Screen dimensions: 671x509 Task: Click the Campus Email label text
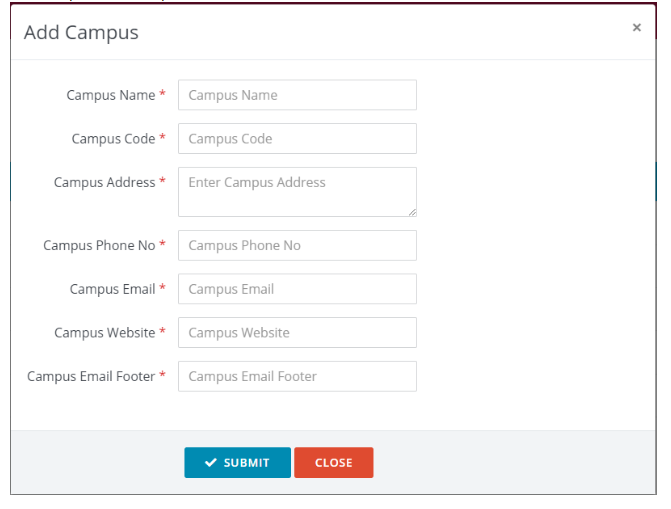(x=112, y=289)
